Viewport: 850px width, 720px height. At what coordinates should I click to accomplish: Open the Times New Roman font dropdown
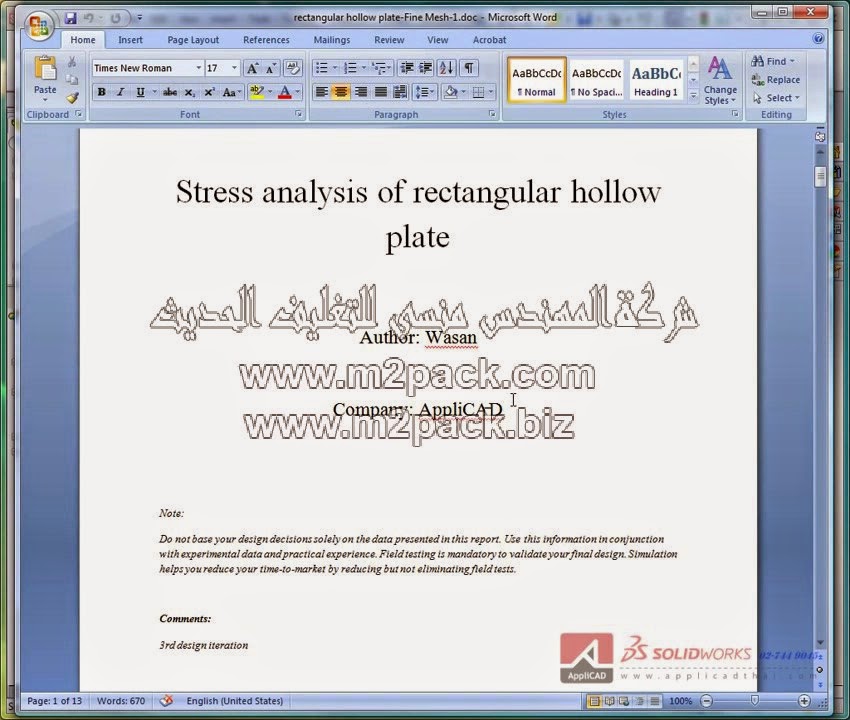pyautogui.click(x=198, y=68)
